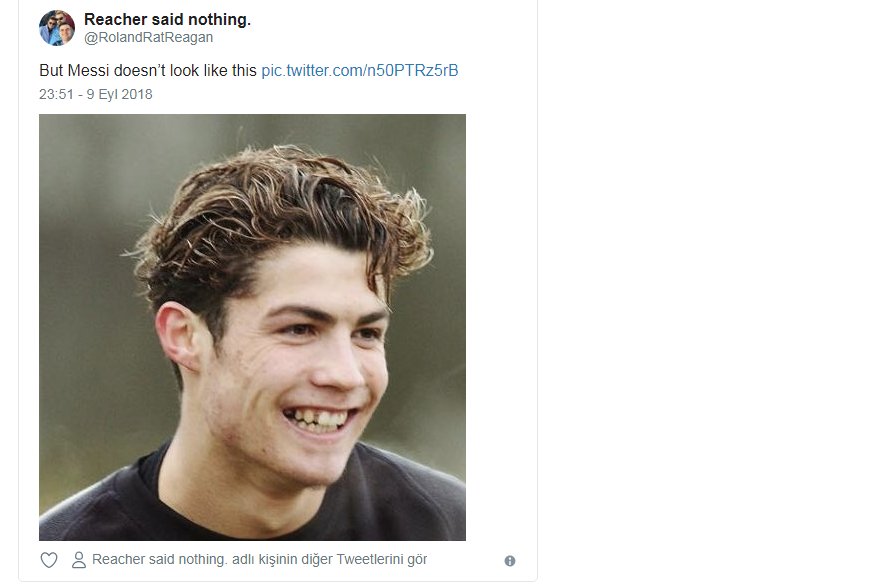Like the tweet with the heart icon

(x=48, y=560)
